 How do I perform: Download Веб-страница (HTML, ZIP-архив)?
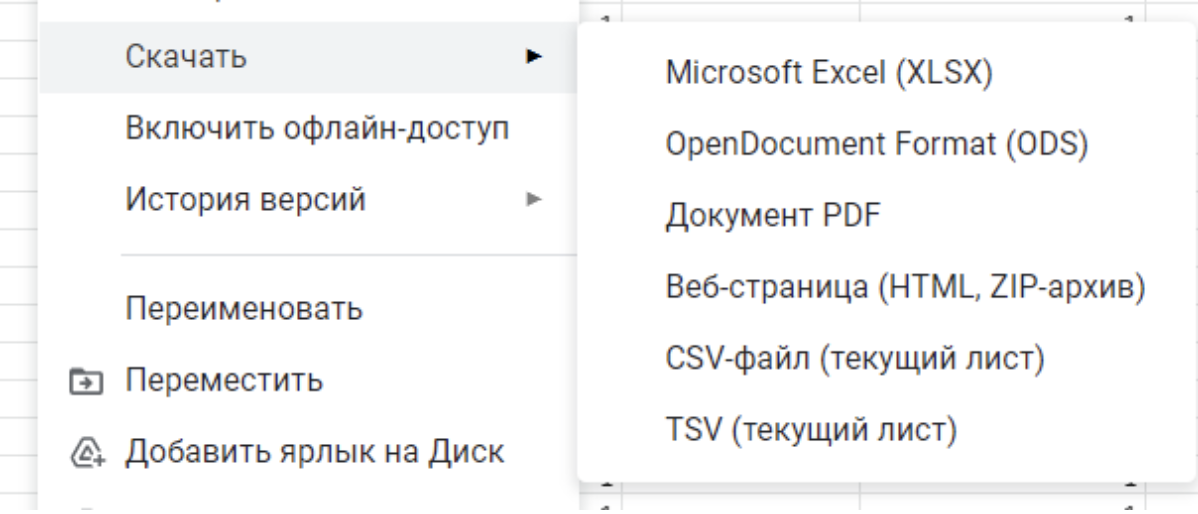tap(886, 288)
